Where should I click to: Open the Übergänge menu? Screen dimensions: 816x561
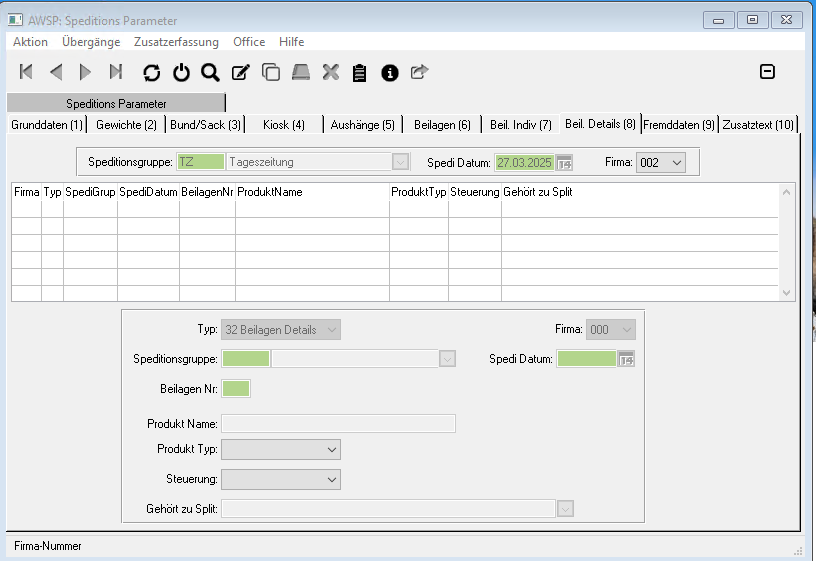91,42
